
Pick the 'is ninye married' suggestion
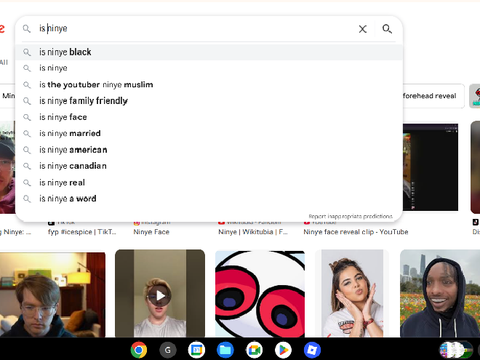(209, 134)
